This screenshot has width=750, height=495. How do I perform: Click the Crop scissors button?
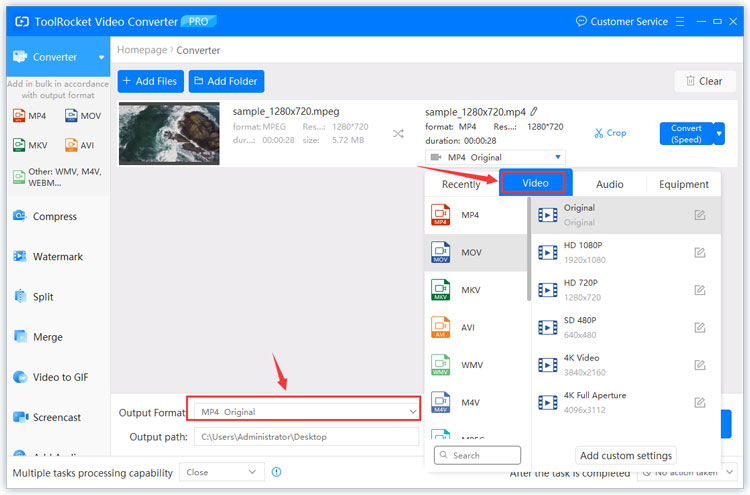tap(610, 133)
